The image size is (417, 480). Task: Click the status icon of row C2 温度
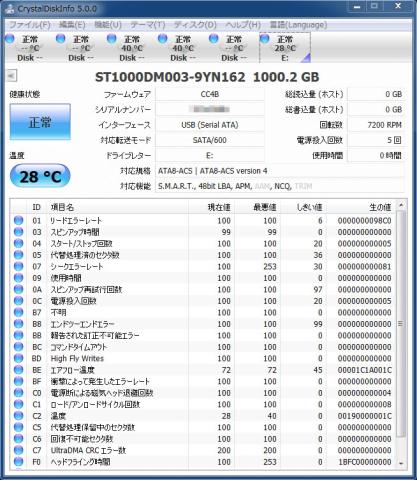point(19,416)
